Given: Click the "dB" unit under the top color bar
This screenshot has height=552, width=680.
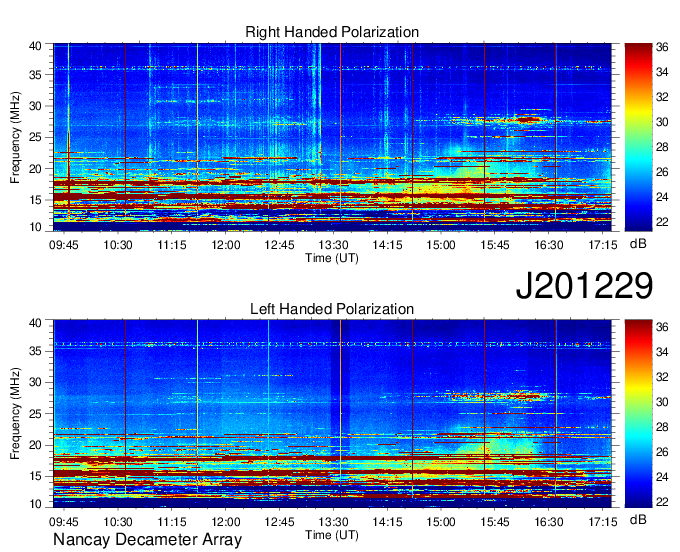Looking at the screenshot, I should click(638, 244).
